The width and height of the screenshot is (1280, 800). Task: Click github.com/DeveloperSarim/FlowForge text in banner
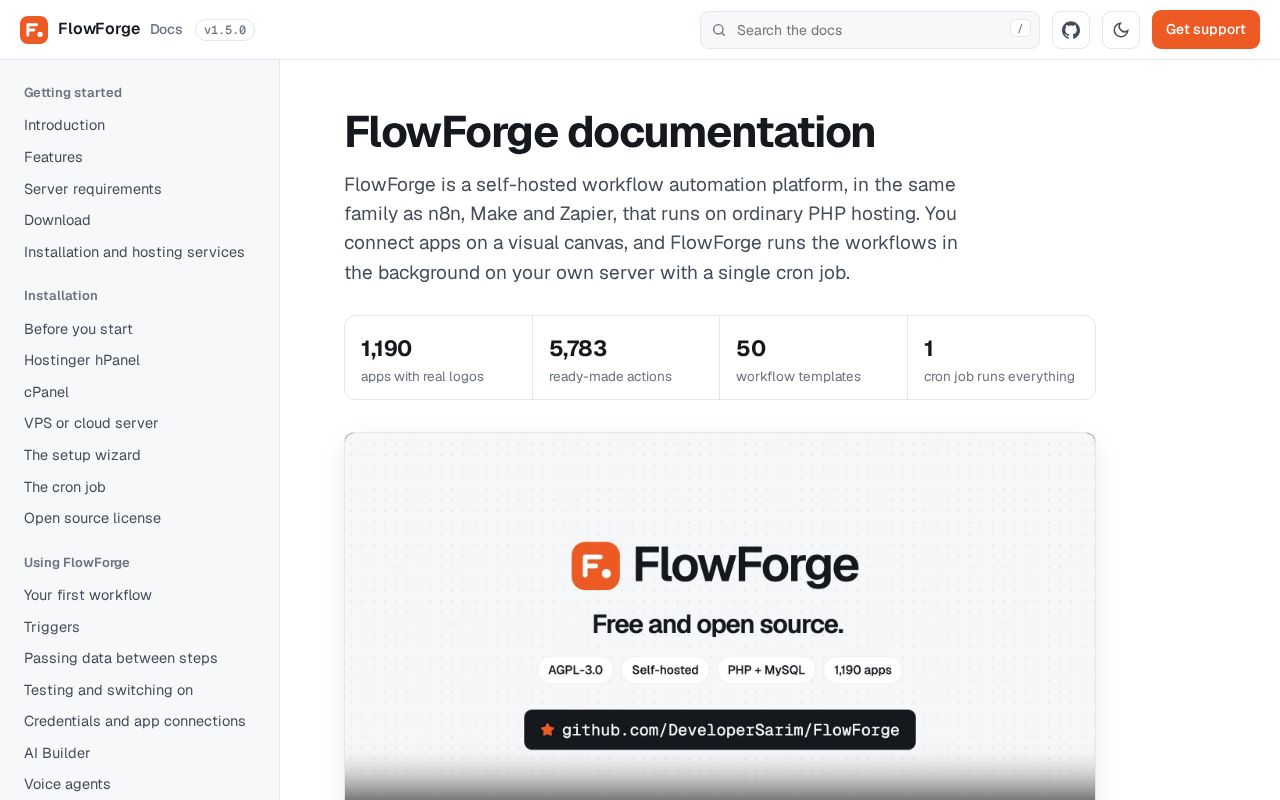[x=731, y=730]
